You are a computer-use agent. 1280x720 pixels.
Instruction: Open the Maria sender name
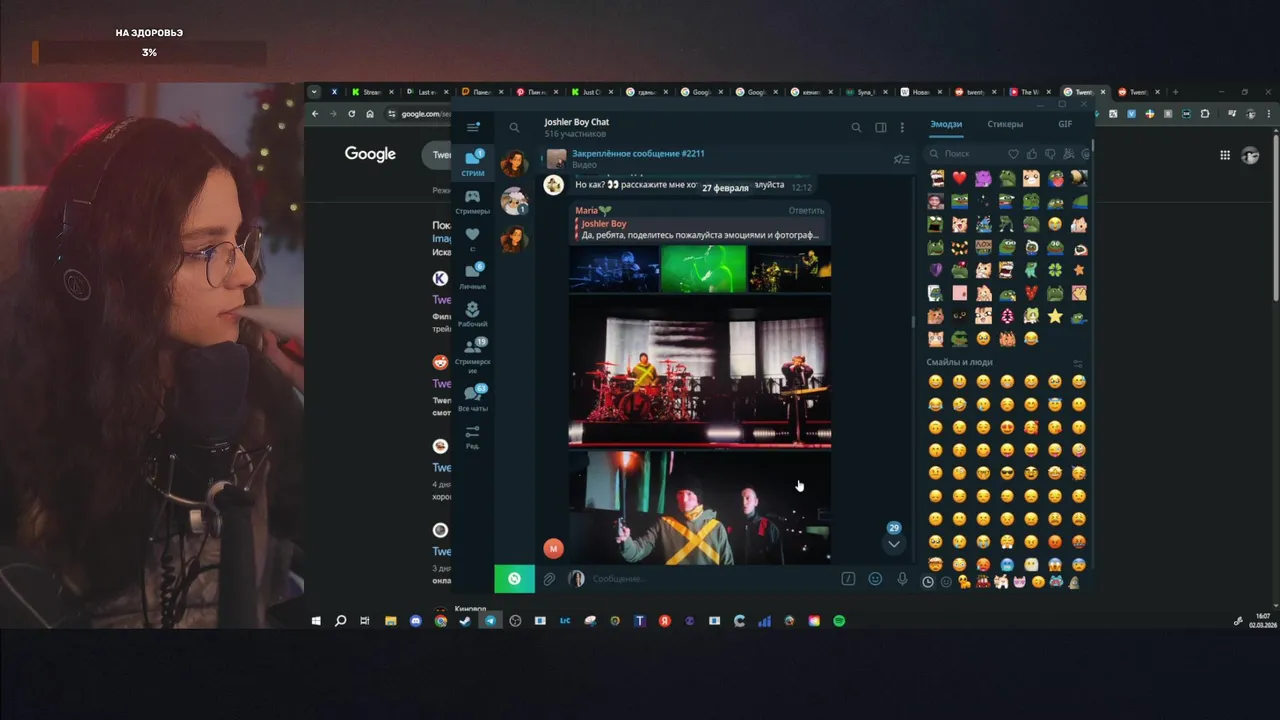[x=587, y=210]
